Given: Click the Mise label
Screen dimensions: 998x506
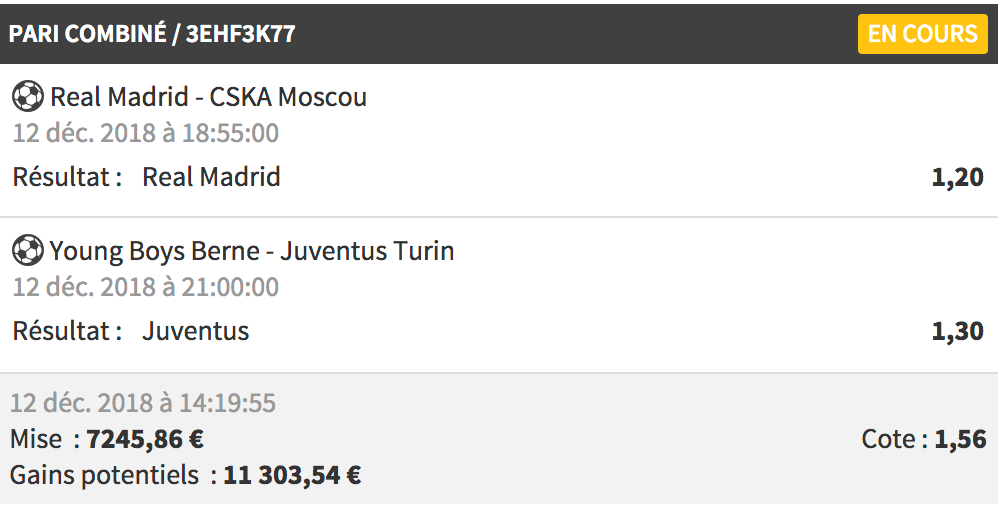Looking at the screenshot, I should (36, 439).
